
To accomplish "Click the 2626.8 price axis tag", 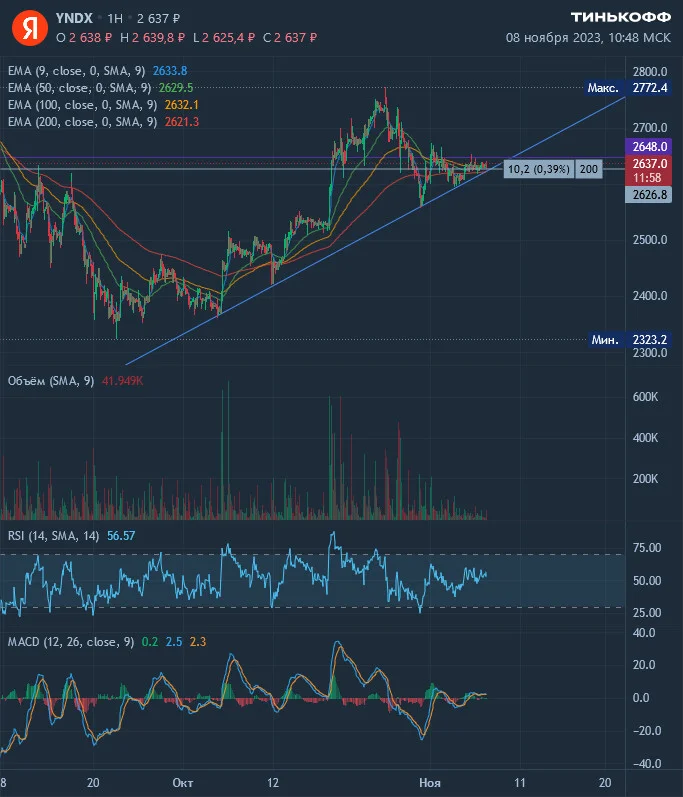I will click(x=648, y=195).
